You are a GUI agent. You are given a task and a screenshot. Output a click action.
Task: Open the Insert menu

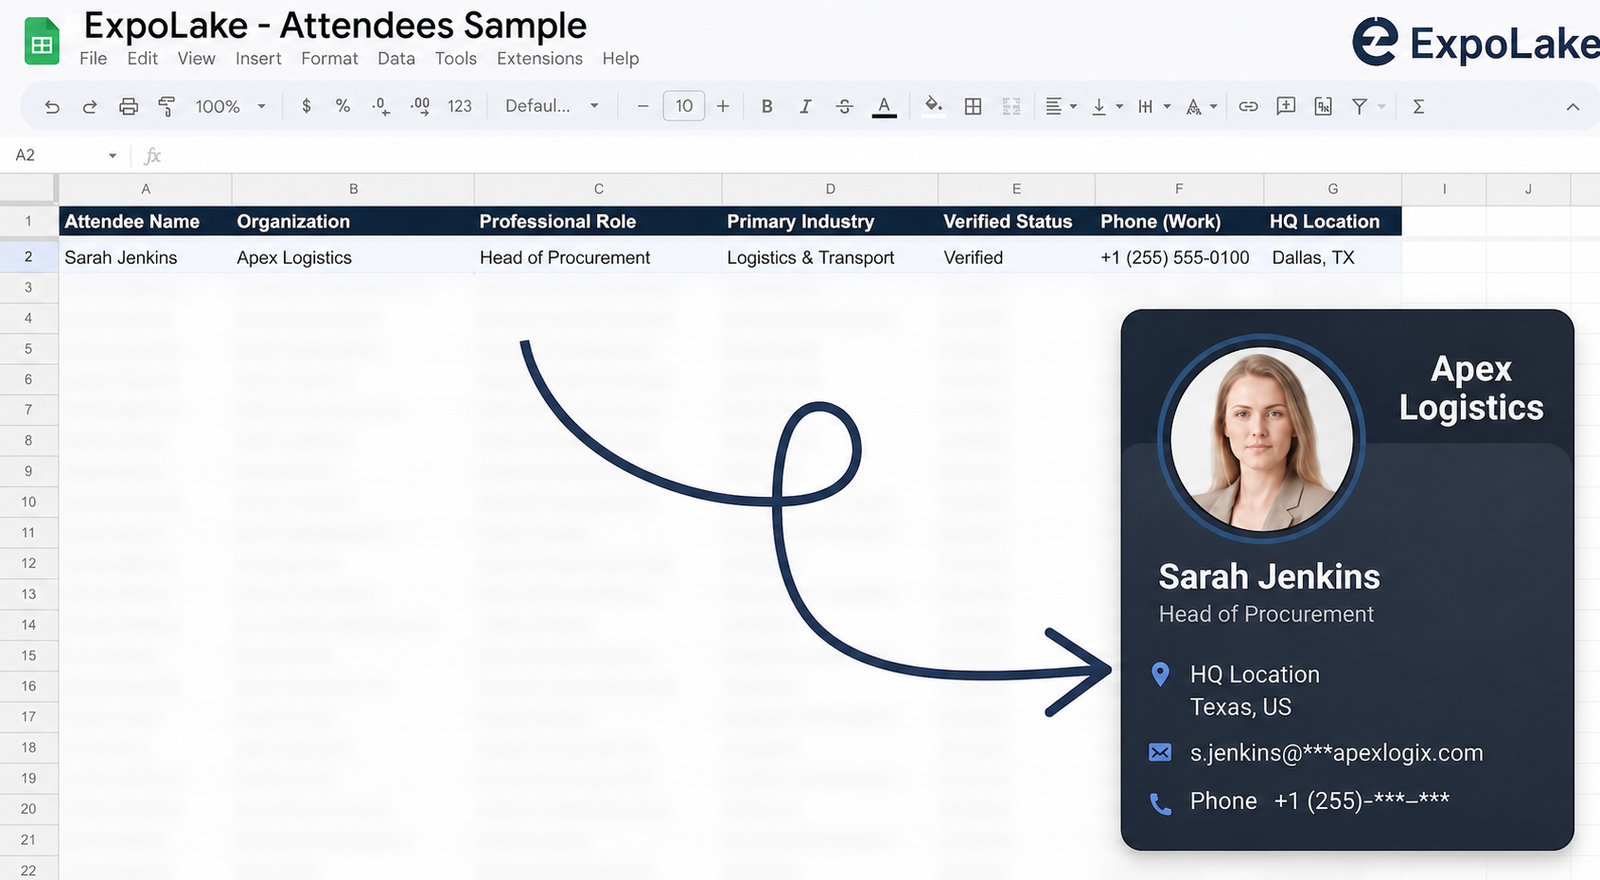pos(258,58)
